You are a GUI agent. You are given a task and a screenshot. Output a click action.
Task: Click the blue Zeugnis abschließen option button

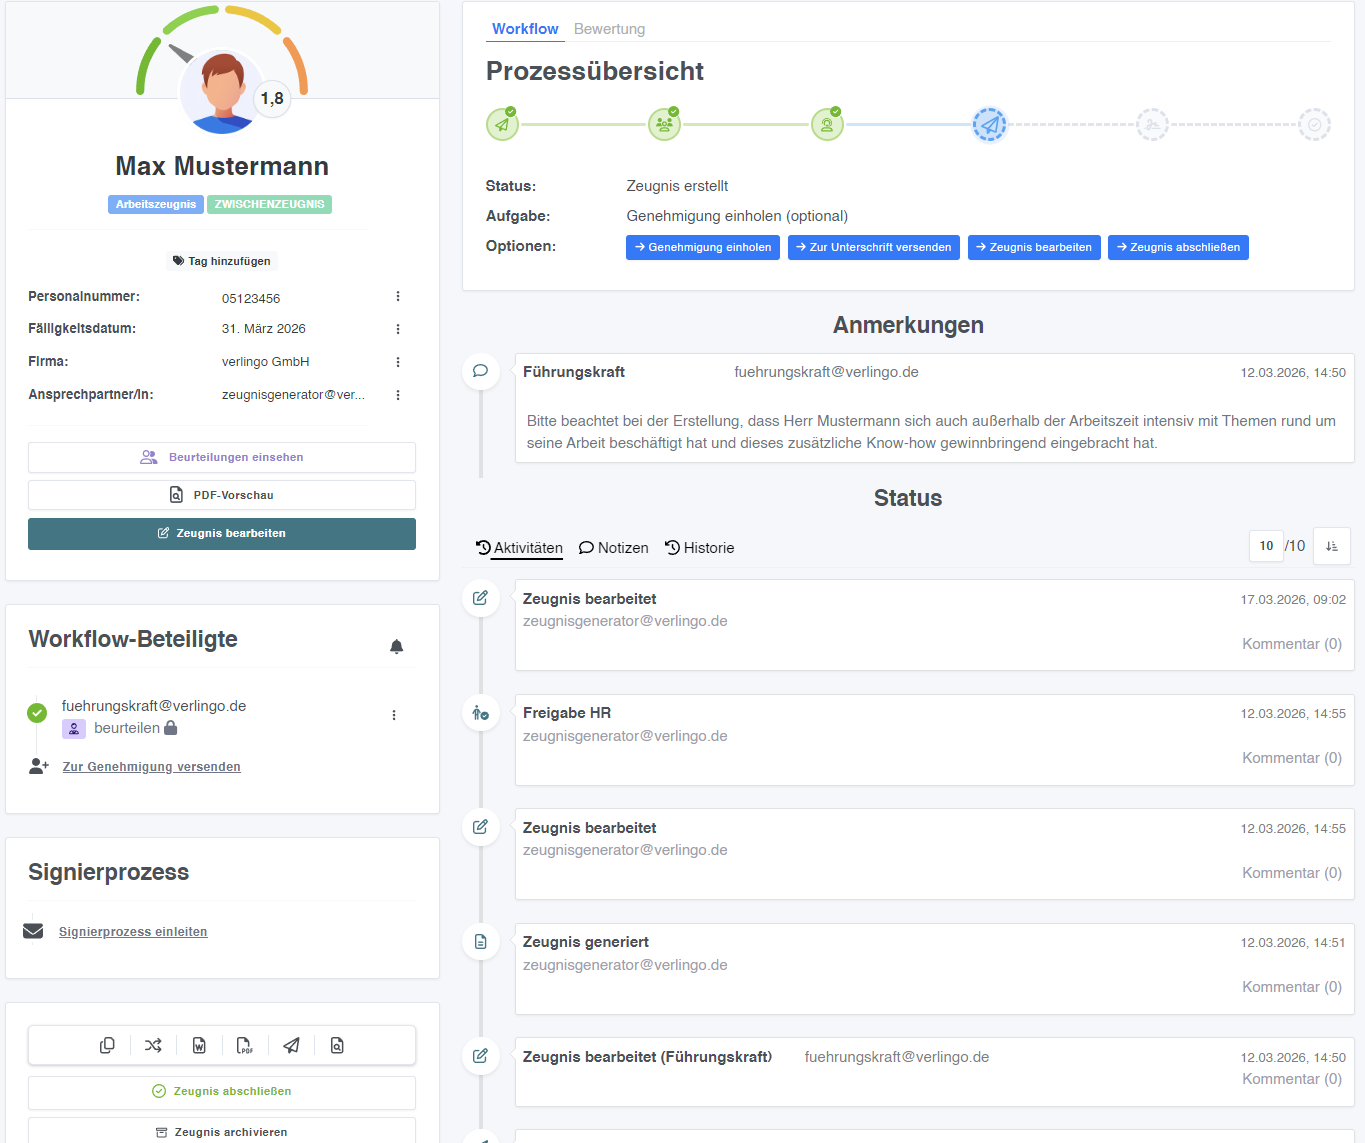(x=1178, y=247)
